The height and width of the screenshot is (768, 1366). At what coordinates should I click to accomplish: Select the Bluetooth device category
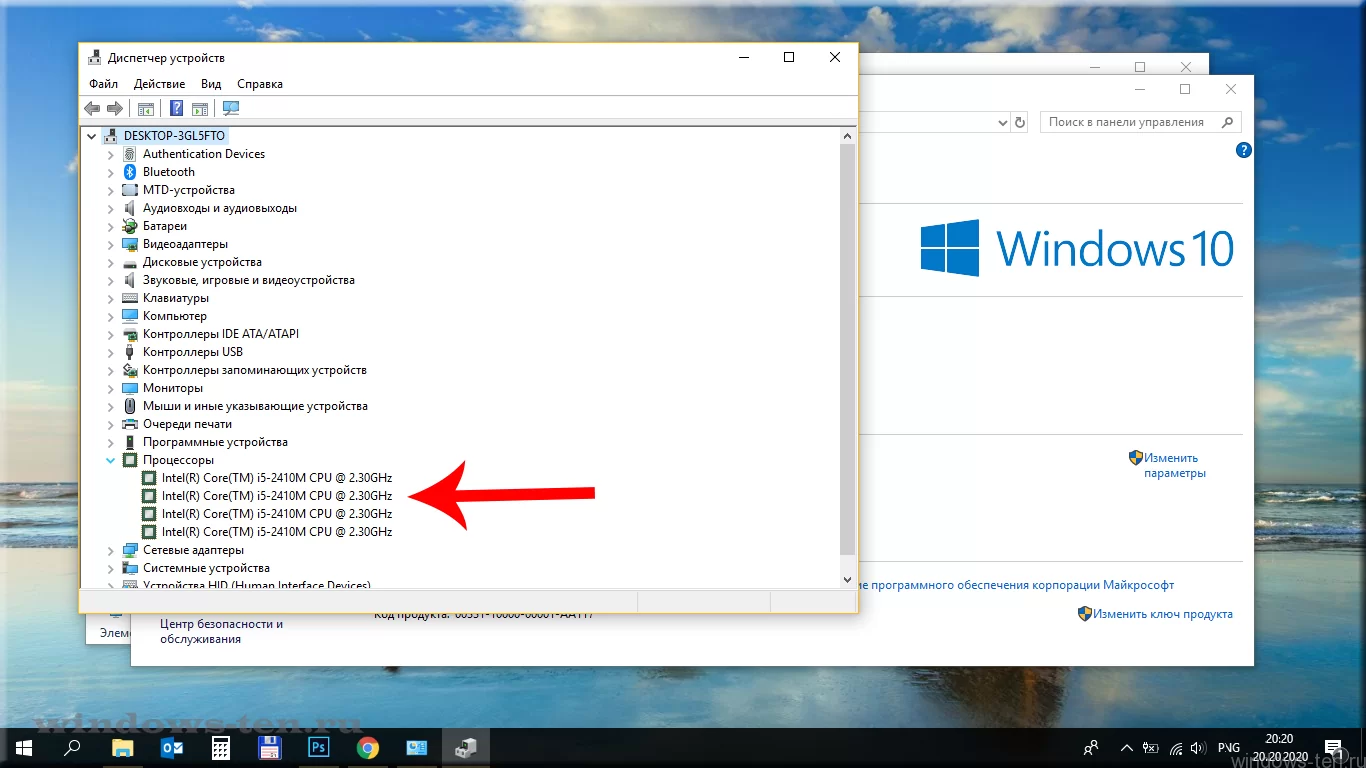pos(169,172)
